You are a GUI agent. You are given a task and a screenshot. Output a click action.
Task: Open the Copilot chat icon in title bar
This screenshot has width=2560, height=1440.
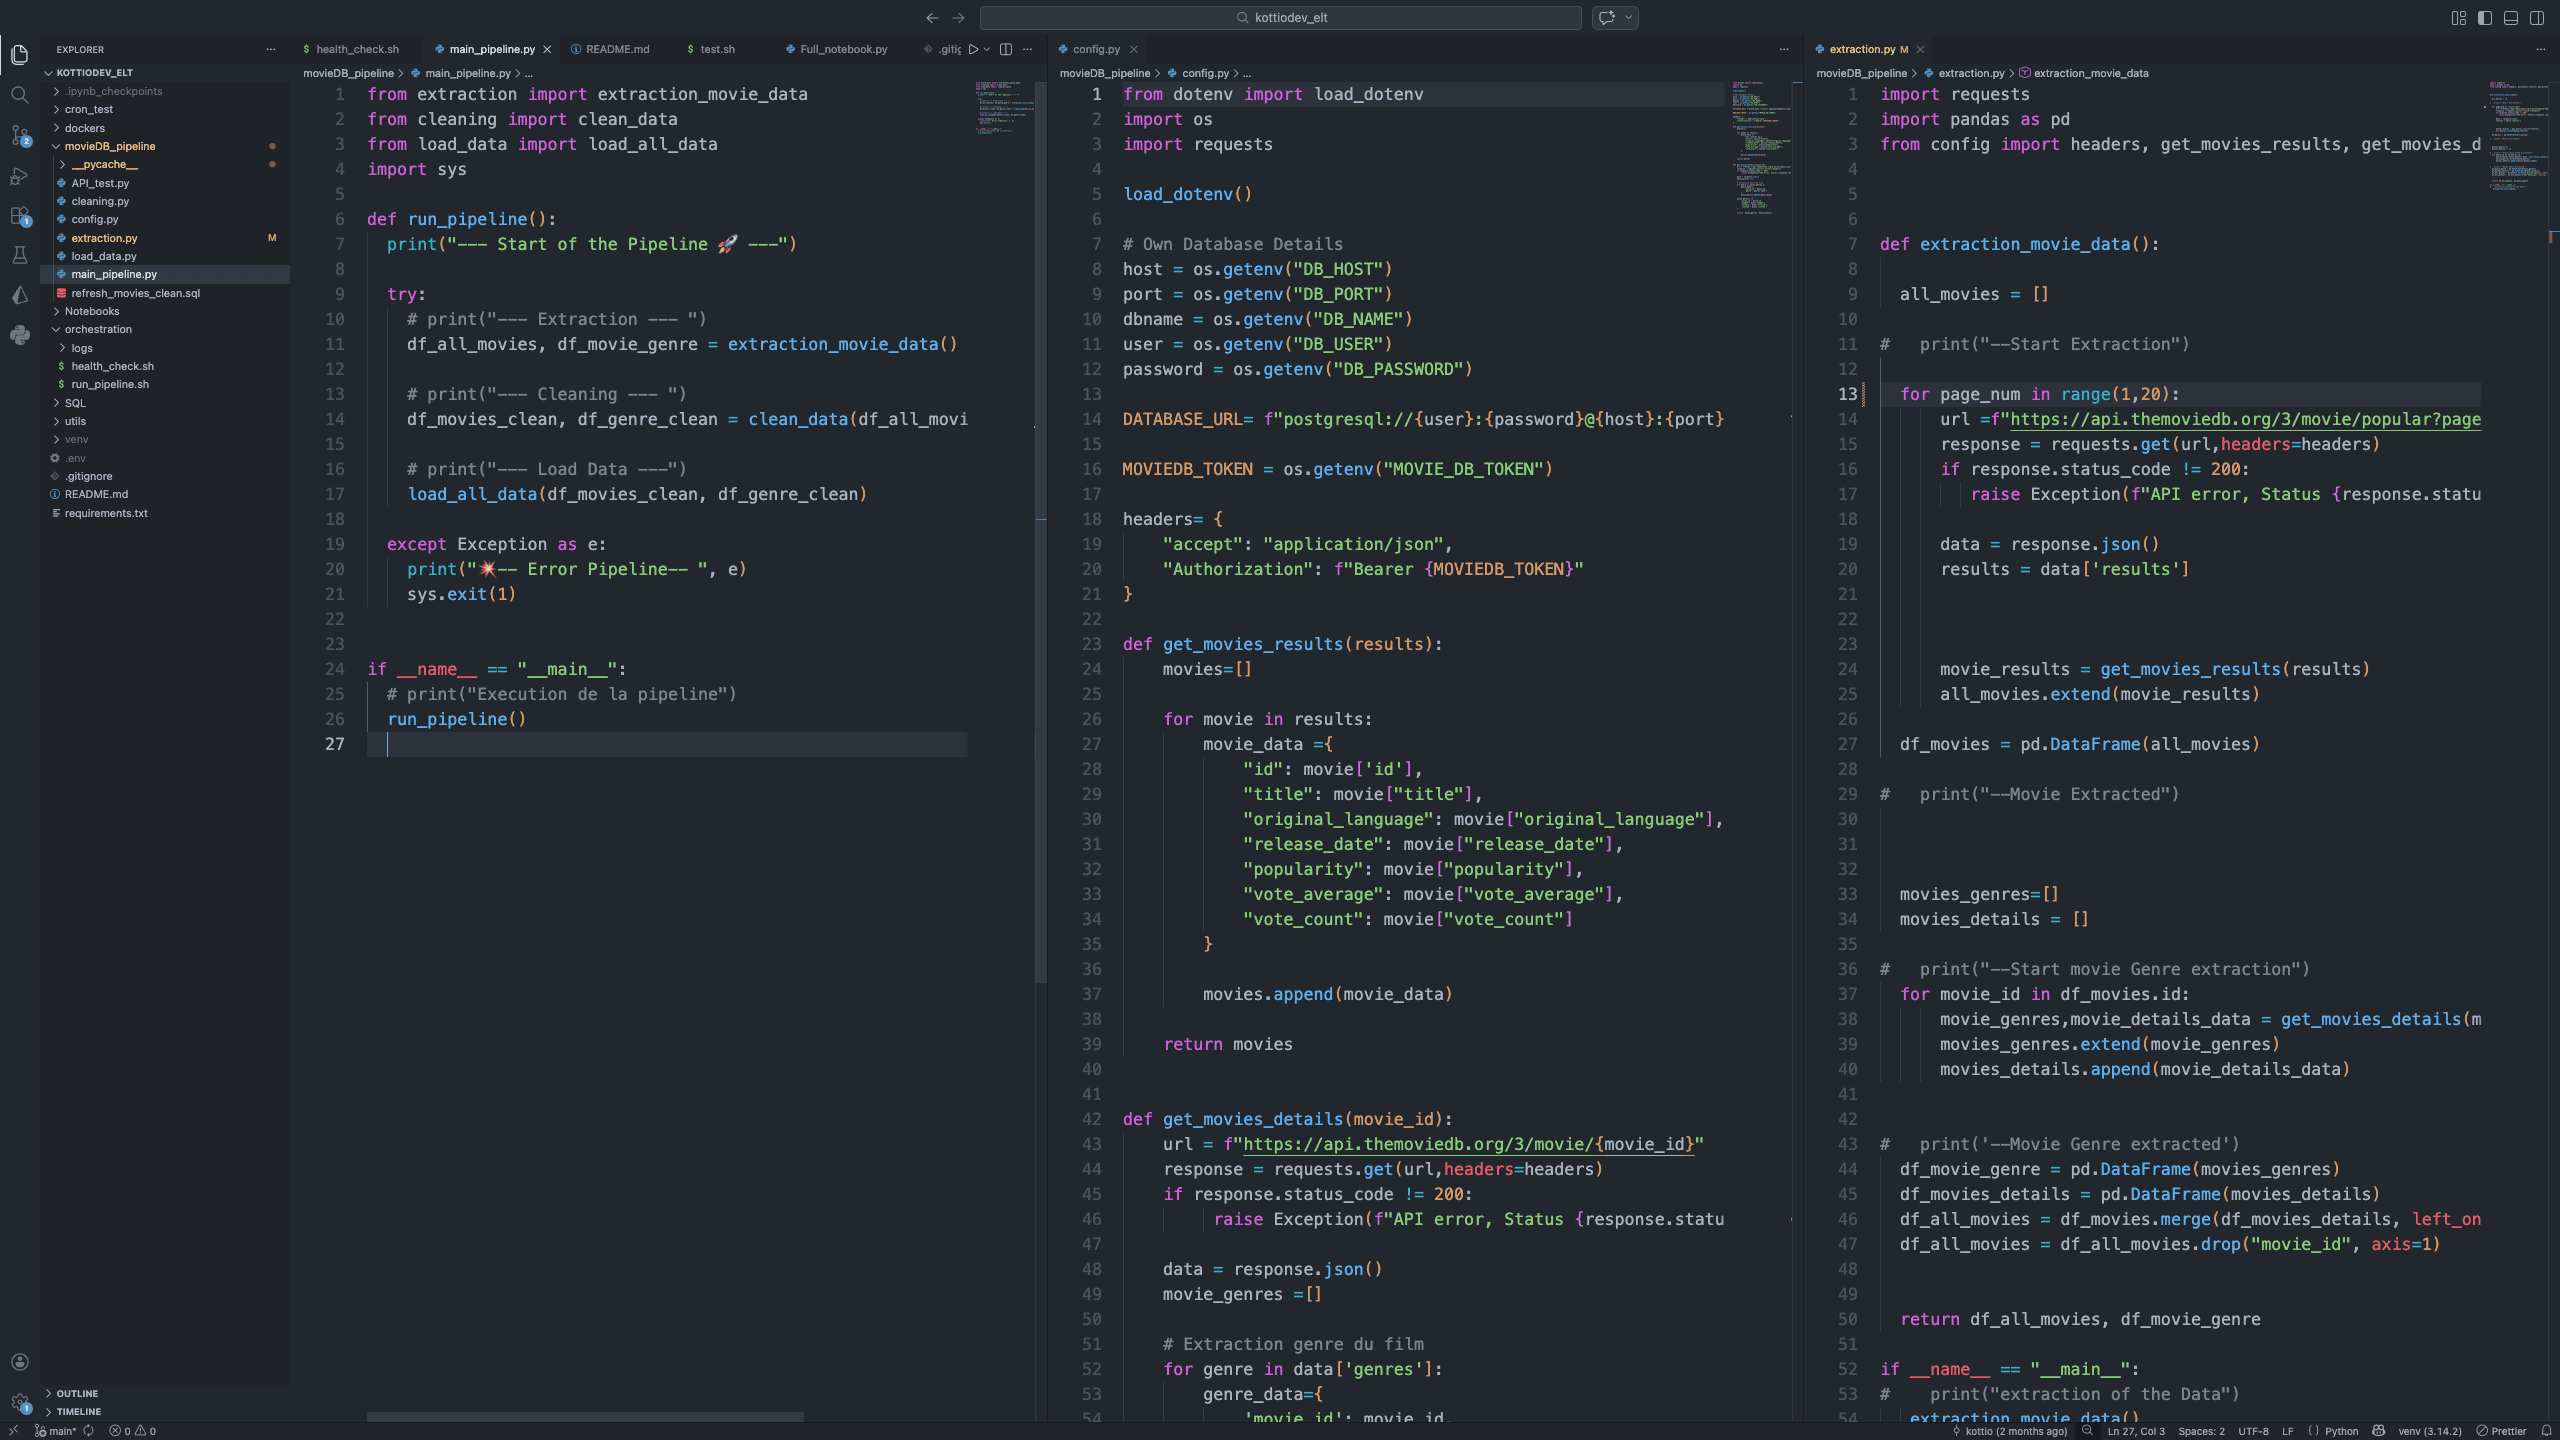[1607, 18]
